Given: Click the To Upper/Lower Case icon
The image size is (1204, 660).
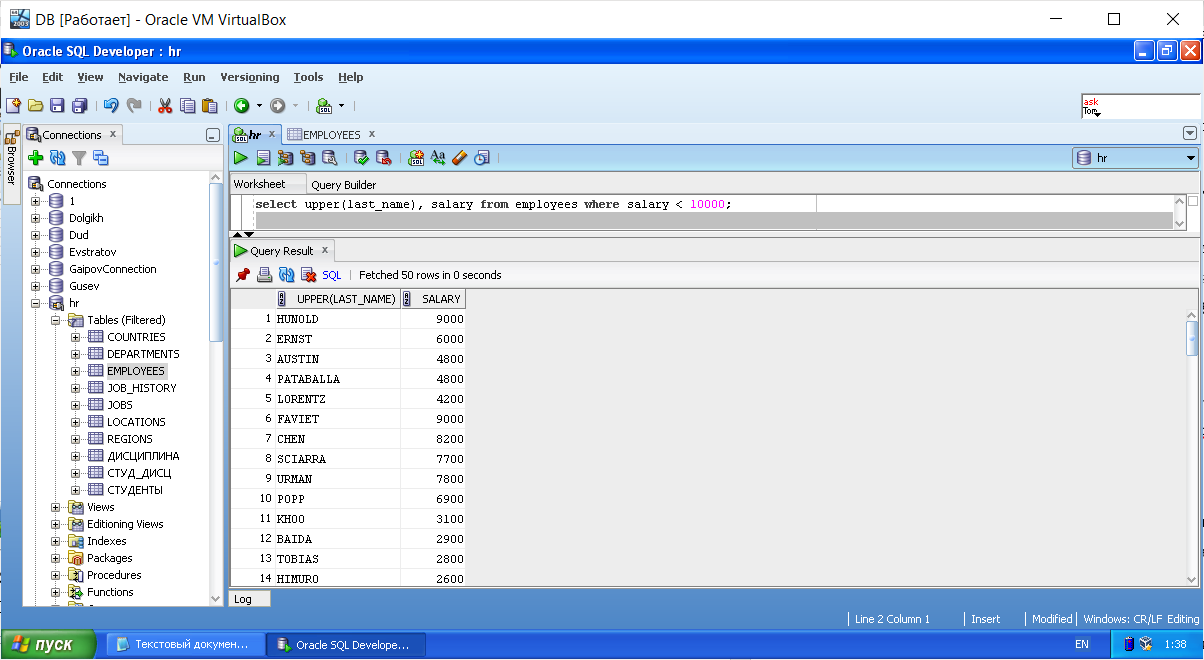Looking at the screenshot, I should click(438, 157).
